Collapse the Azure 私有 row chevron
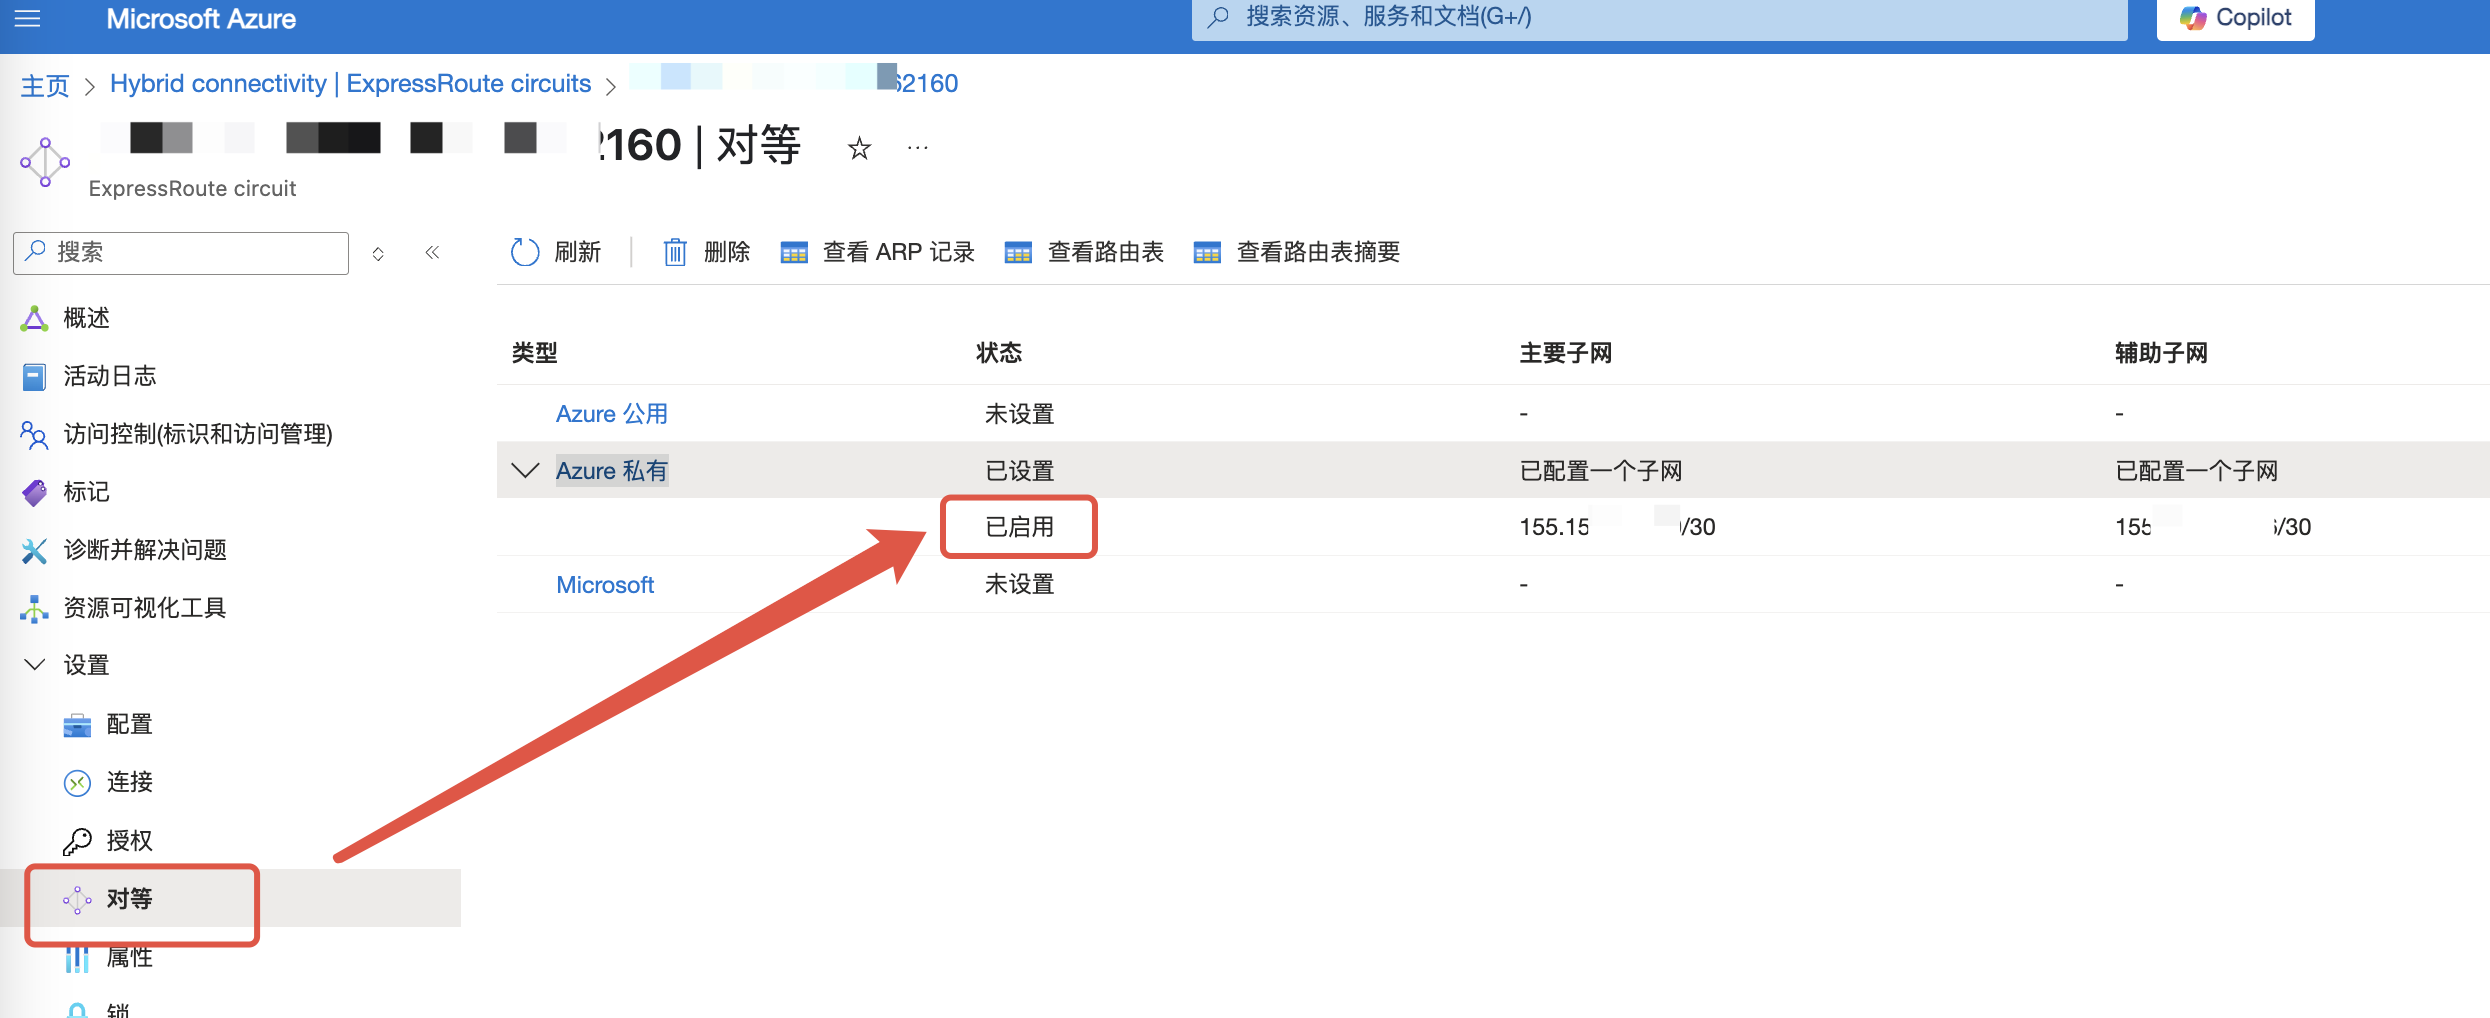2490x1018 pixels. [x=525, y=470]
